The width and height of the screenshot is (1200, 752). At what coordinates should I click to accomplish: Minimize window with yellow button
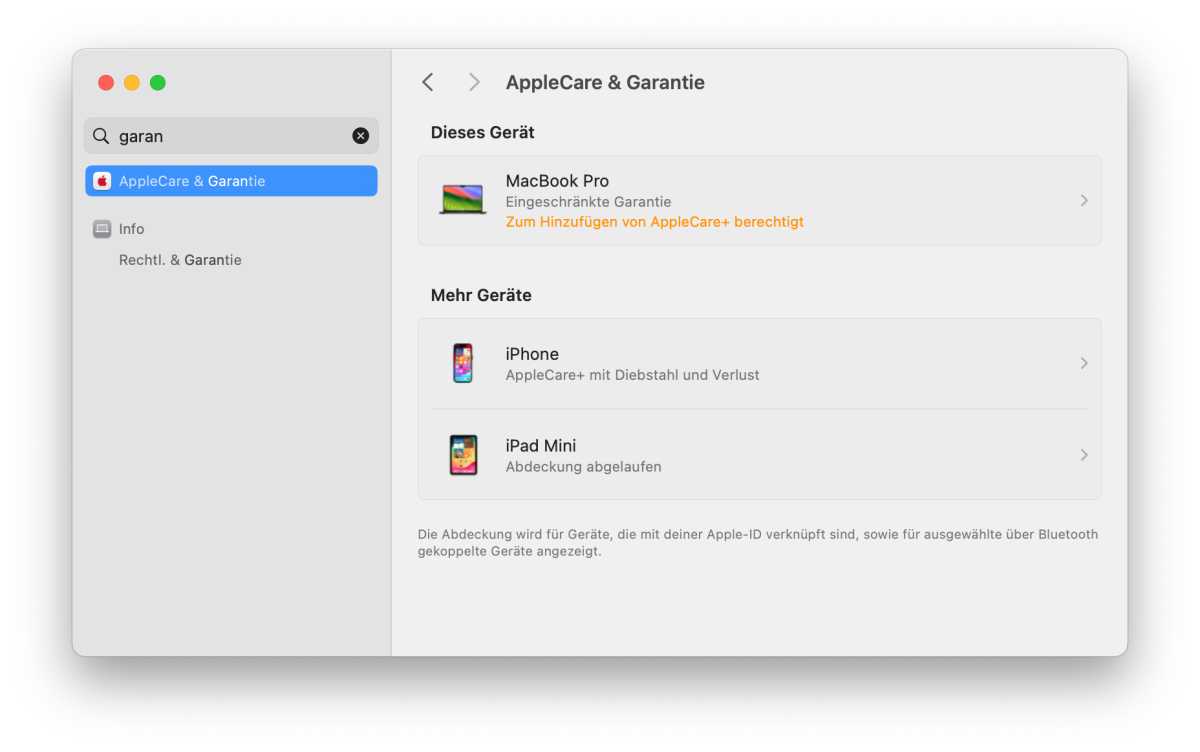point(132,83)
